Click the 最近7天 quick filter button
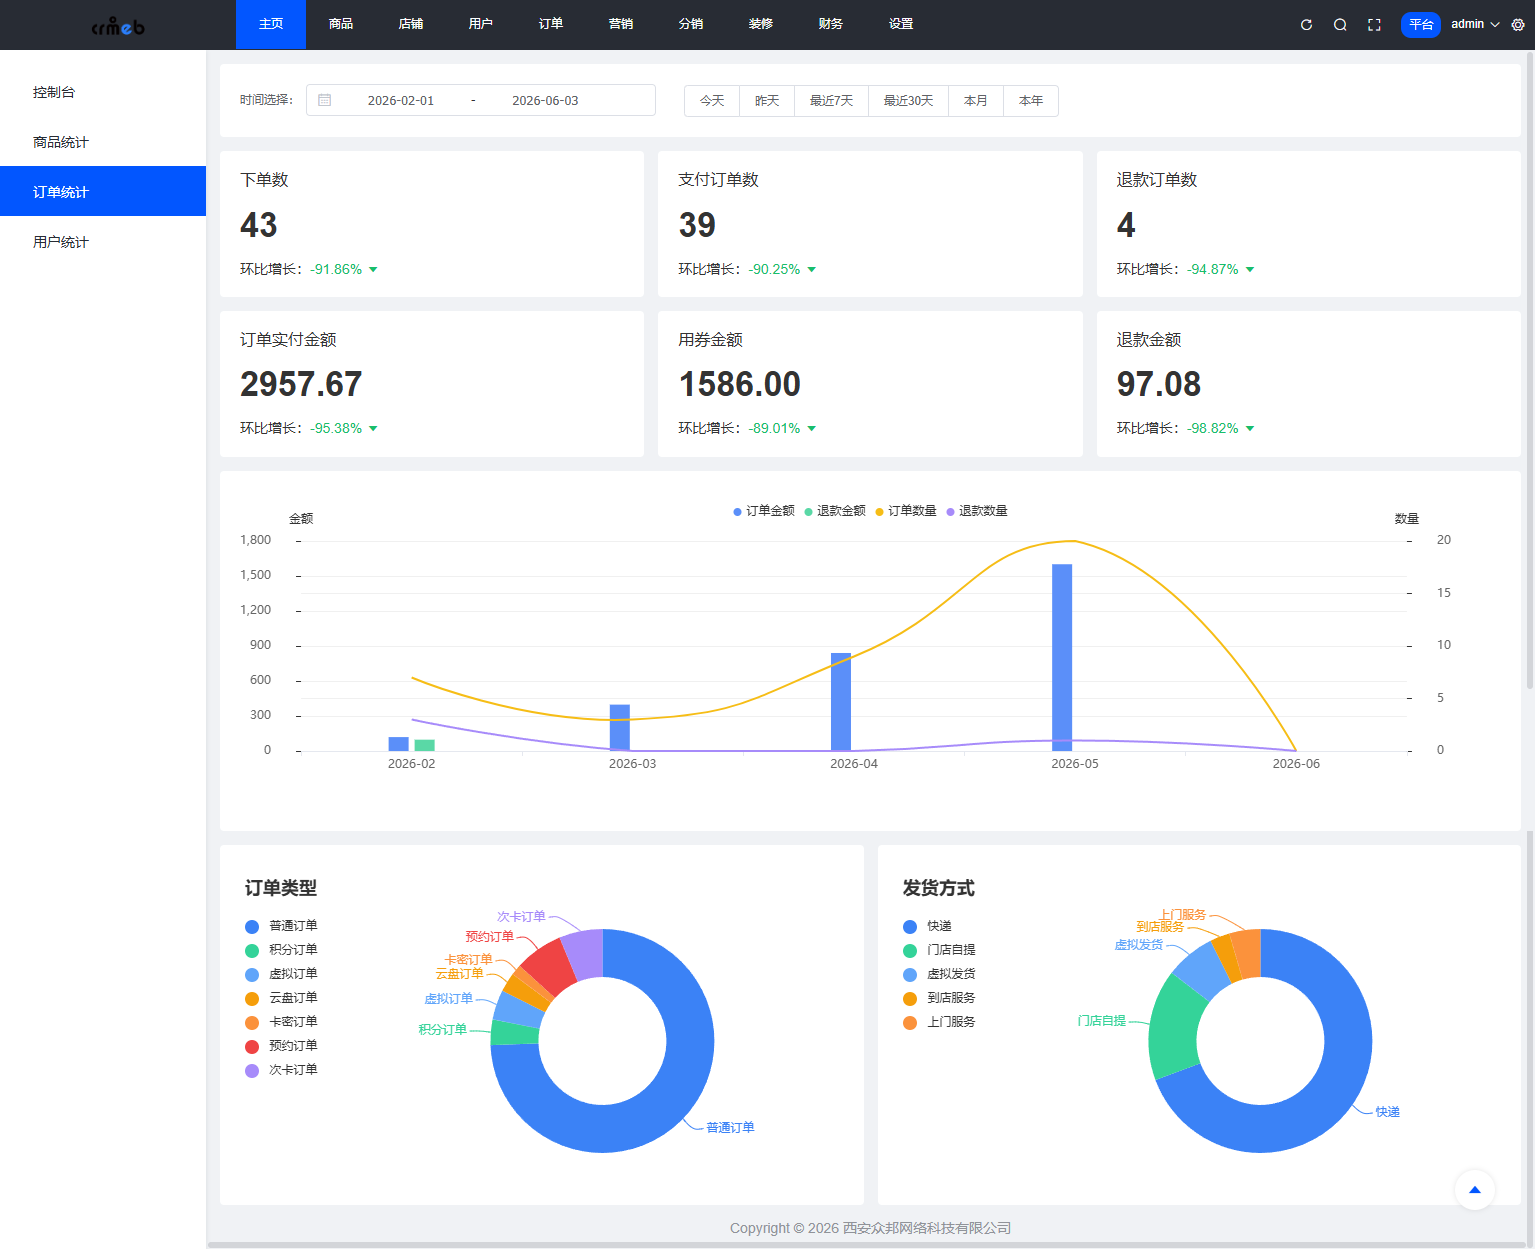Viewport: 1535px width, 1249px height. [831, 101]
